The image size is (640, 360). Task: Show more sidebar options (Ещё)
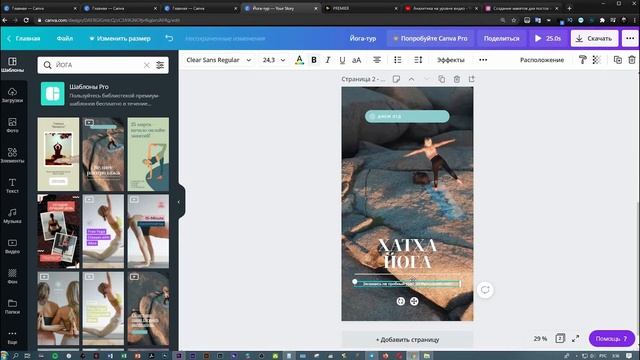[12, 337]
